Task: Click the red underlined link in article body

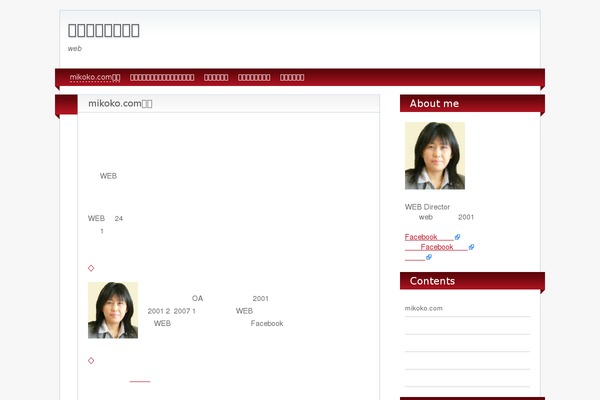Action: pos(140,380)
